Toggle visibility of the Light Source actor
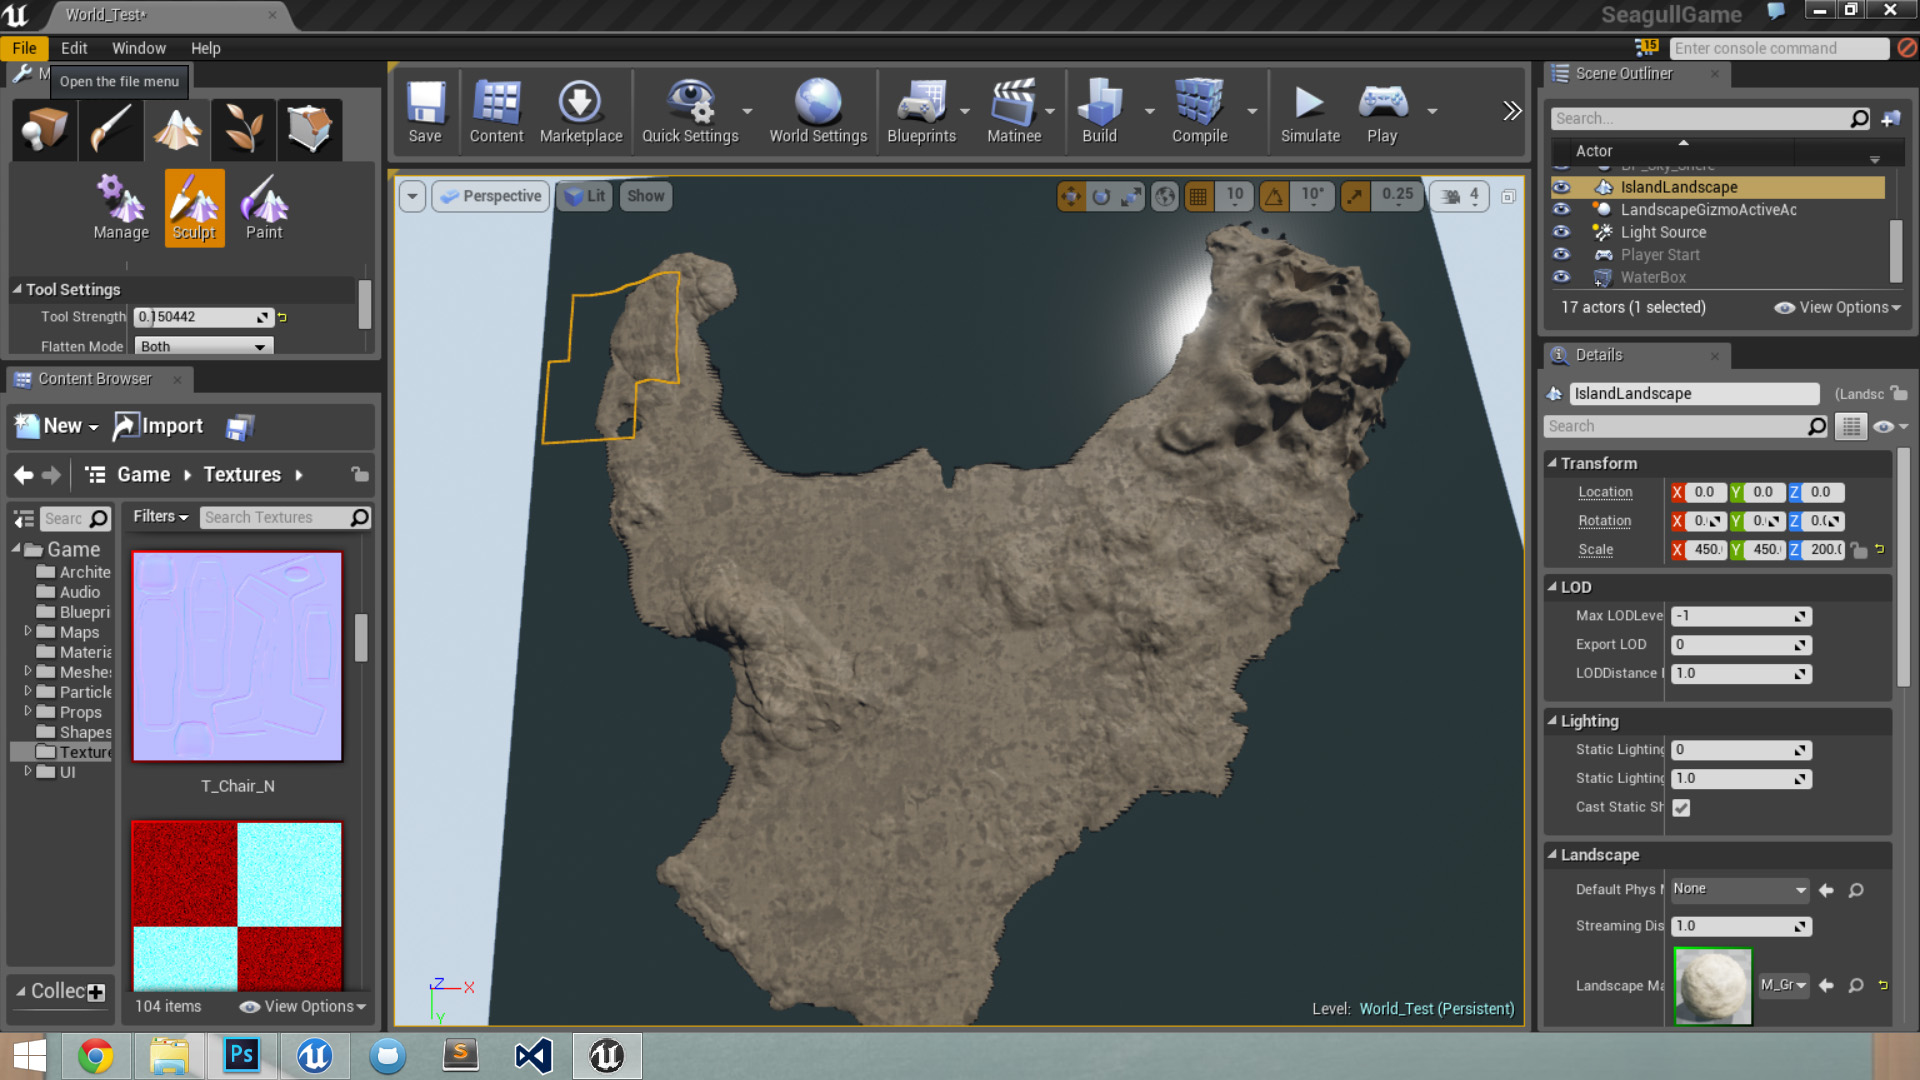This screenshot has height=1080, width=1920. [x=1561, y=232]
